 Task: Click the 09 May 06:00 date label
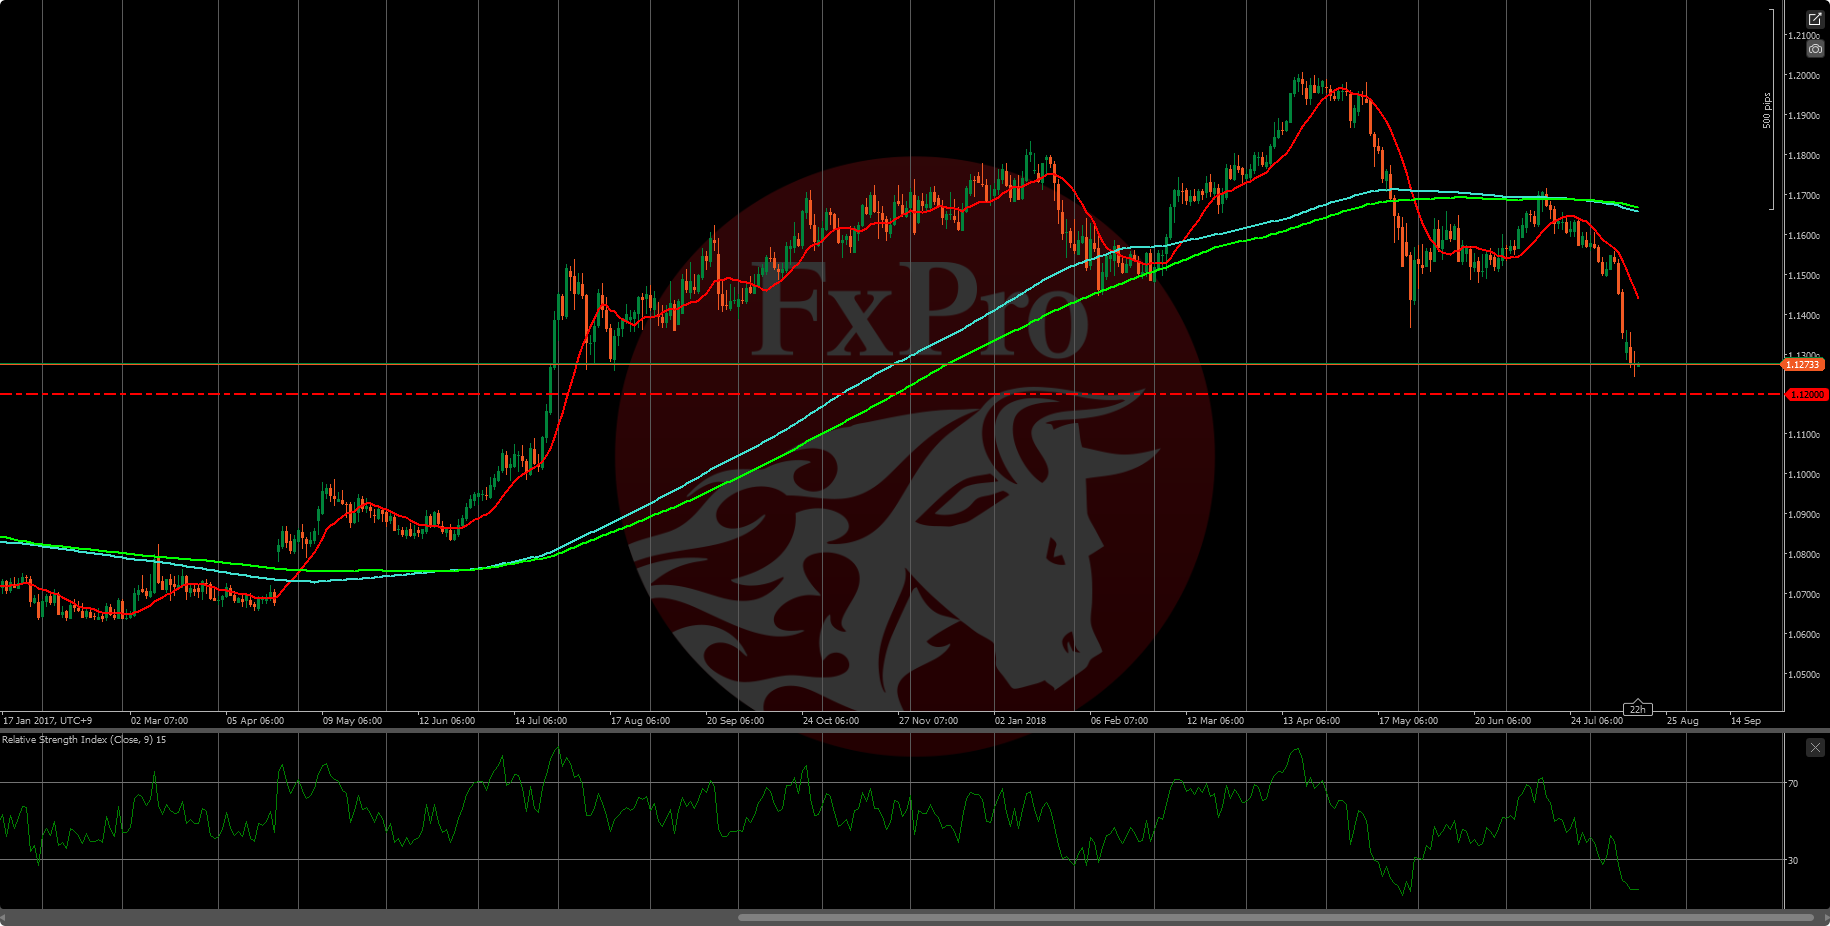pos(352,720)
